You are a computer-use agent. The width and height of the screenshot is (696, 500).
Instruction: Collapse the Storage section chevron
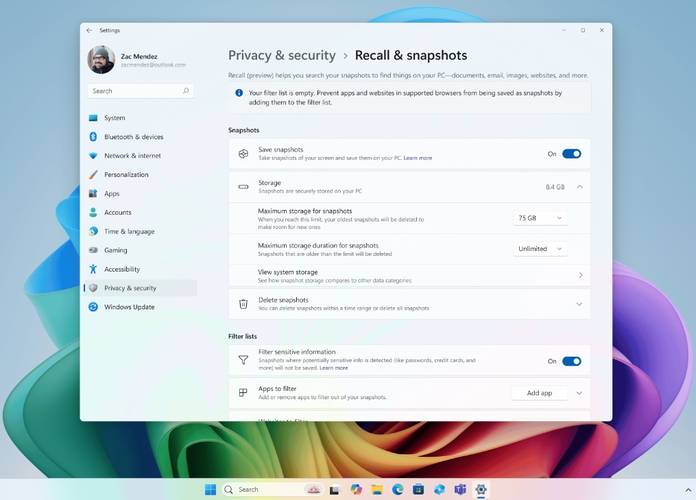tap(580, 187)
